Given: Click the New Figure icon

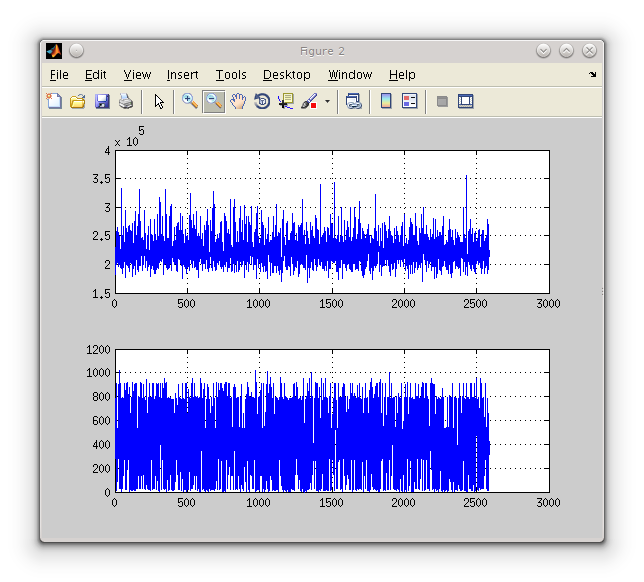Looking at the screenshot, I should coord(54,101).
